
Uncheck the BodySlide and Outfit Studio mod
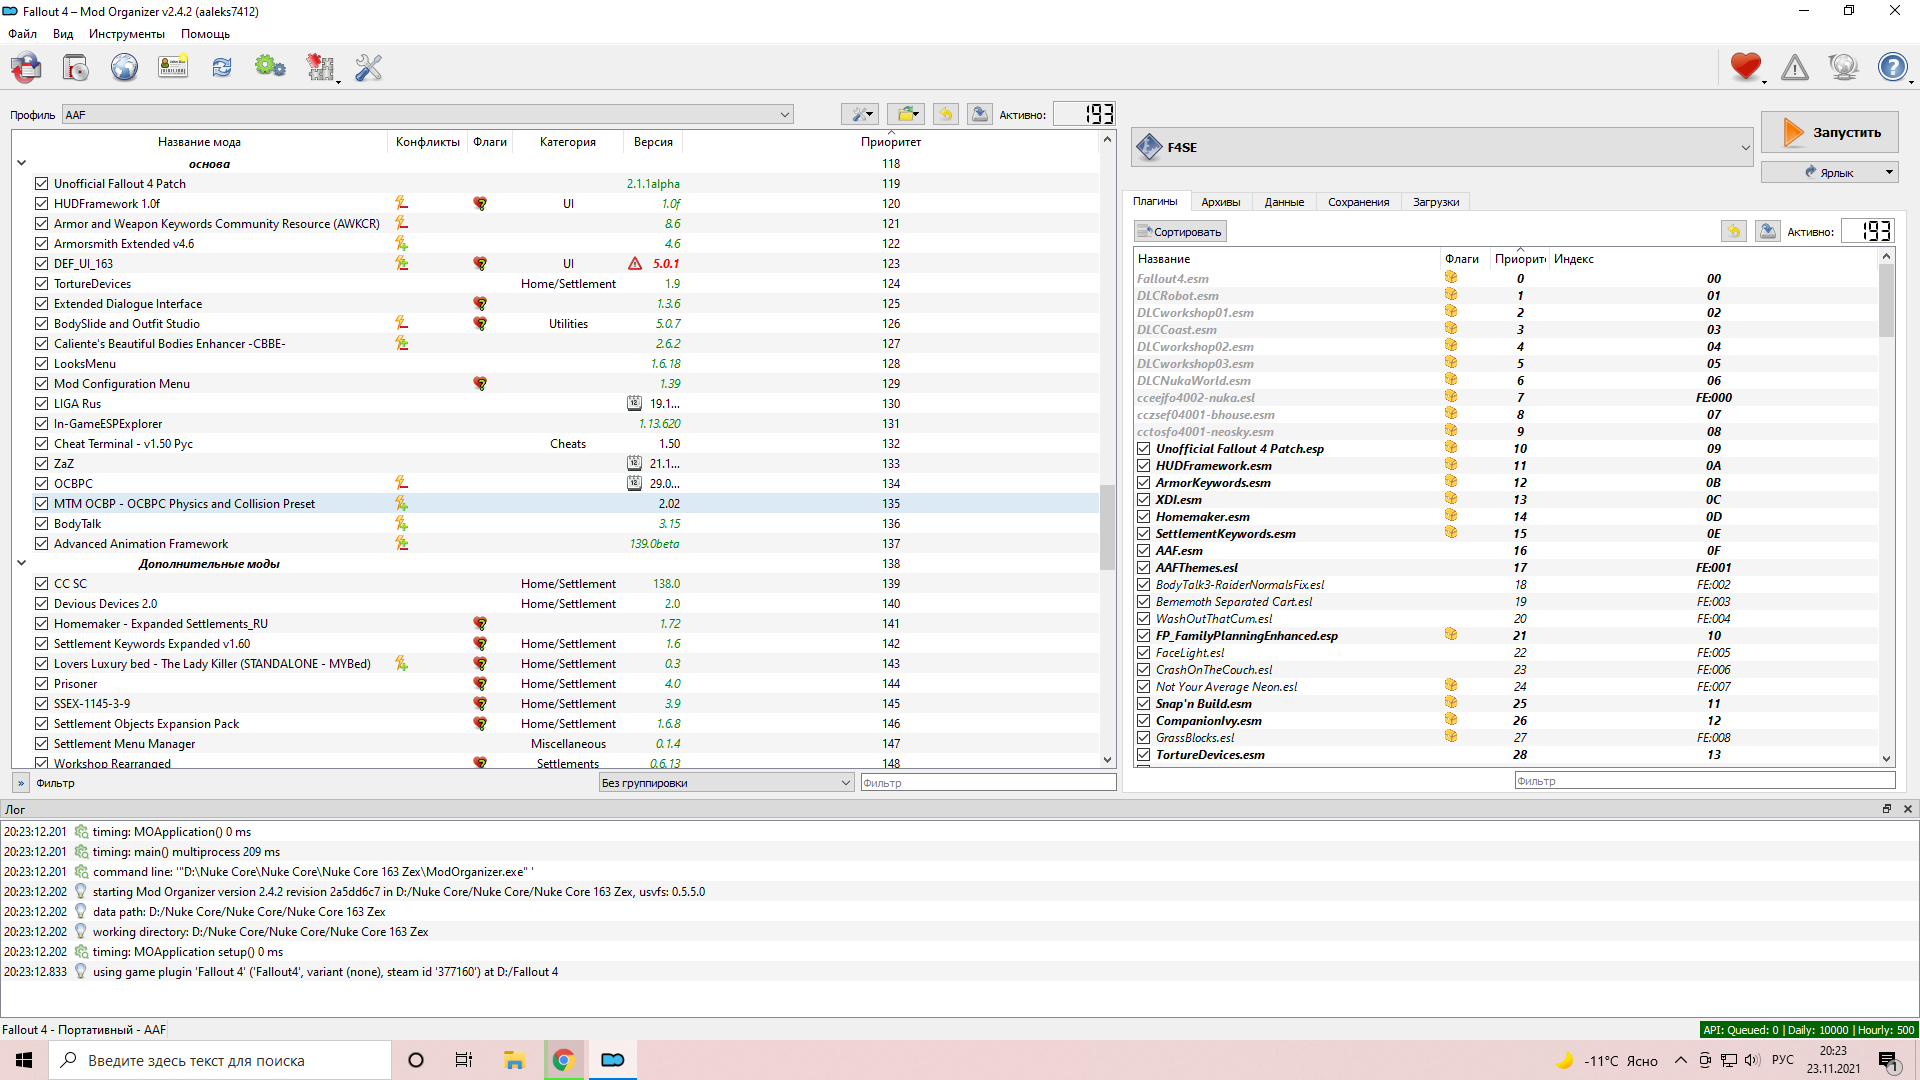point(41,324)
